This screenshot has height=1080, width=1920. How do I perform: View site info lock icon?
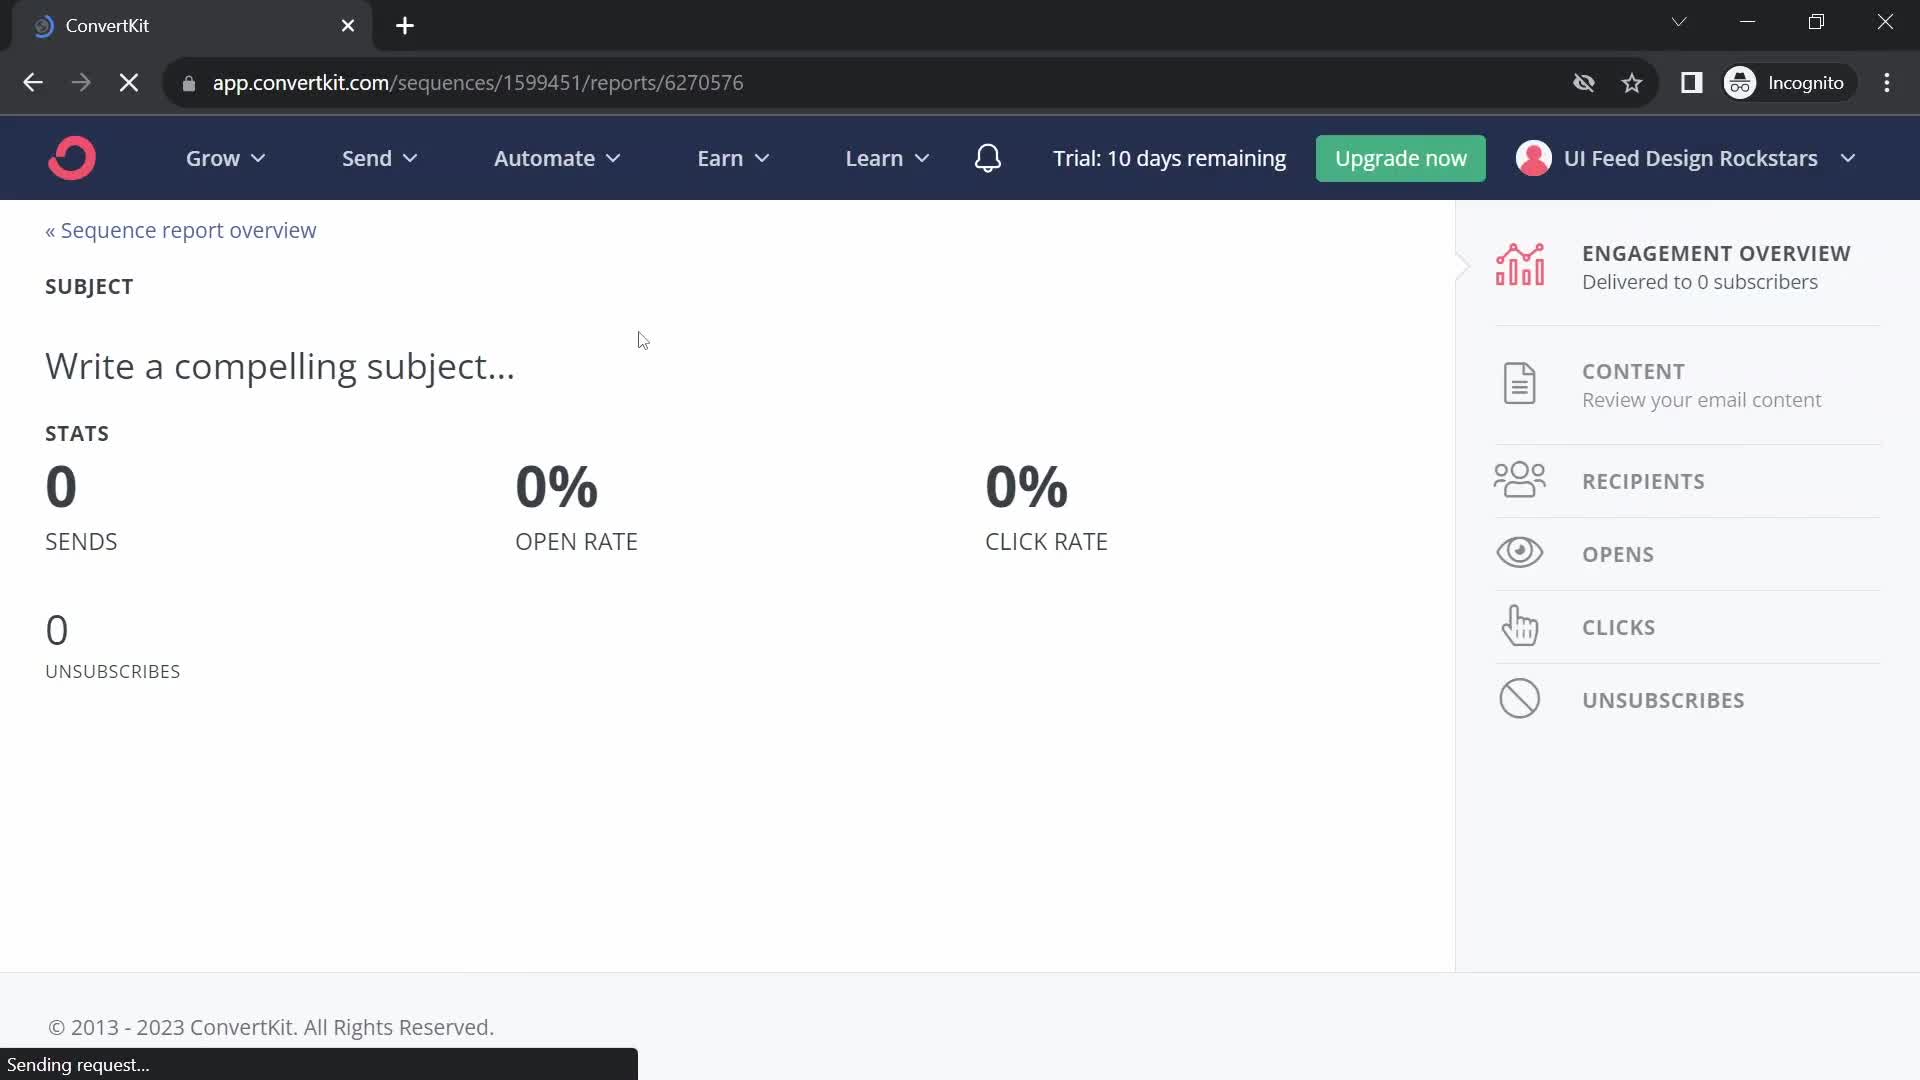pyautogui.click(x=189, y=83)
